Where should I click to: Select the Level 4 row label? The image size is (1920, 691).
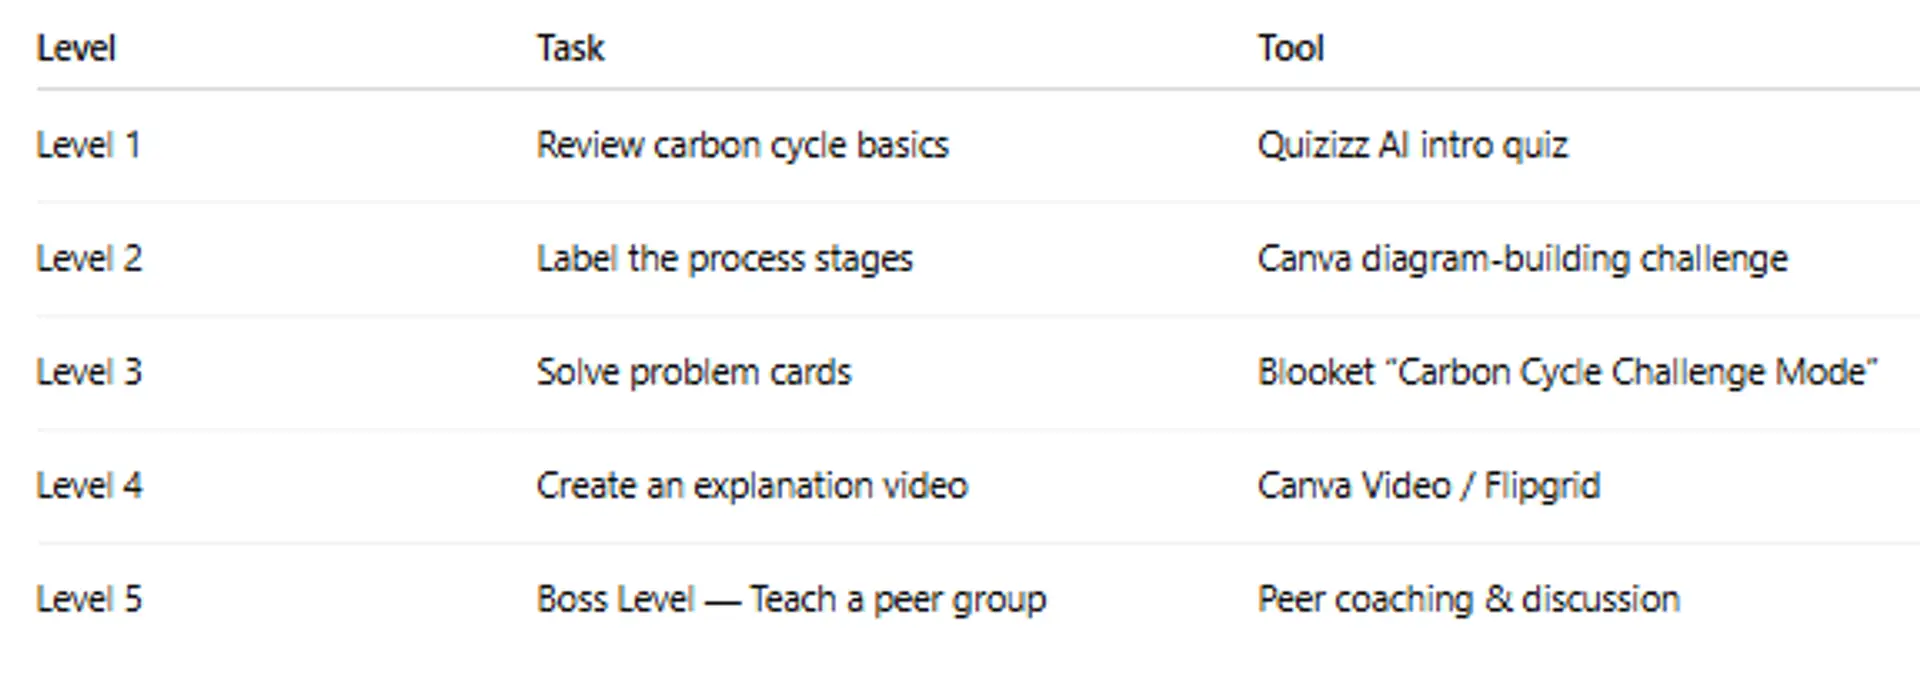(89, 486)
